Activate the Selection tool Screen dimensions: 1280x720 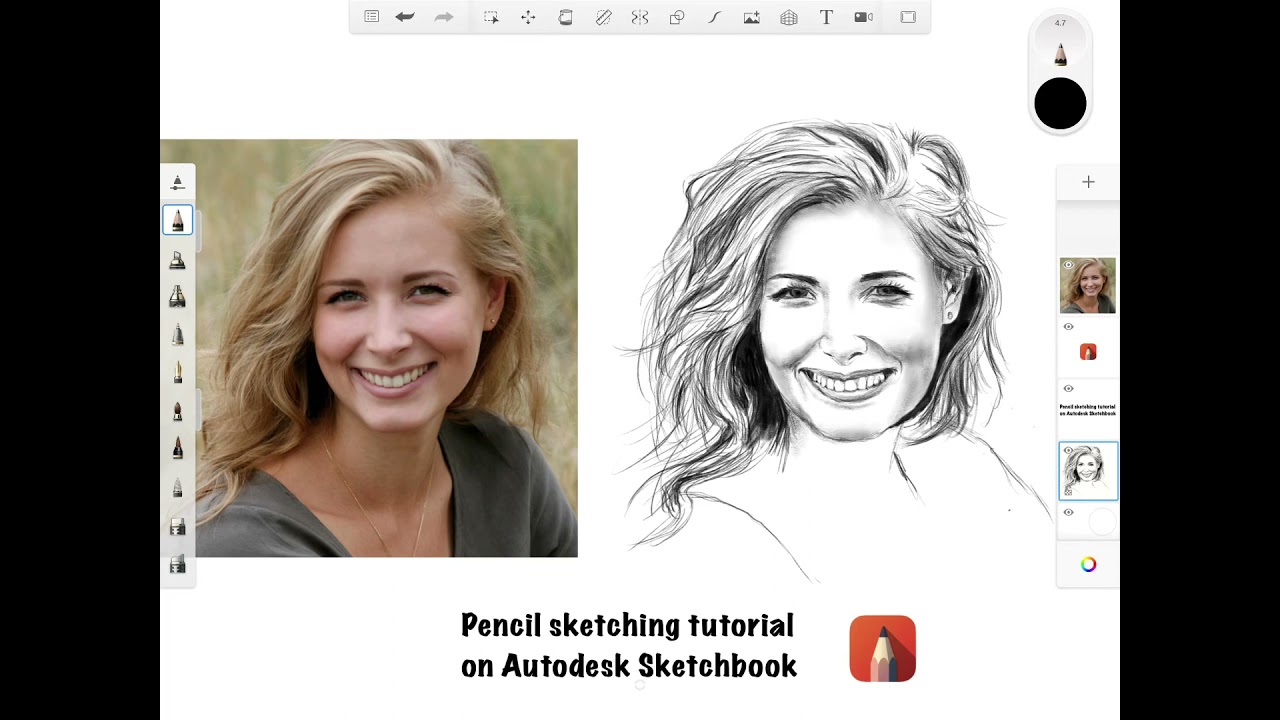[x=491, y=17]
